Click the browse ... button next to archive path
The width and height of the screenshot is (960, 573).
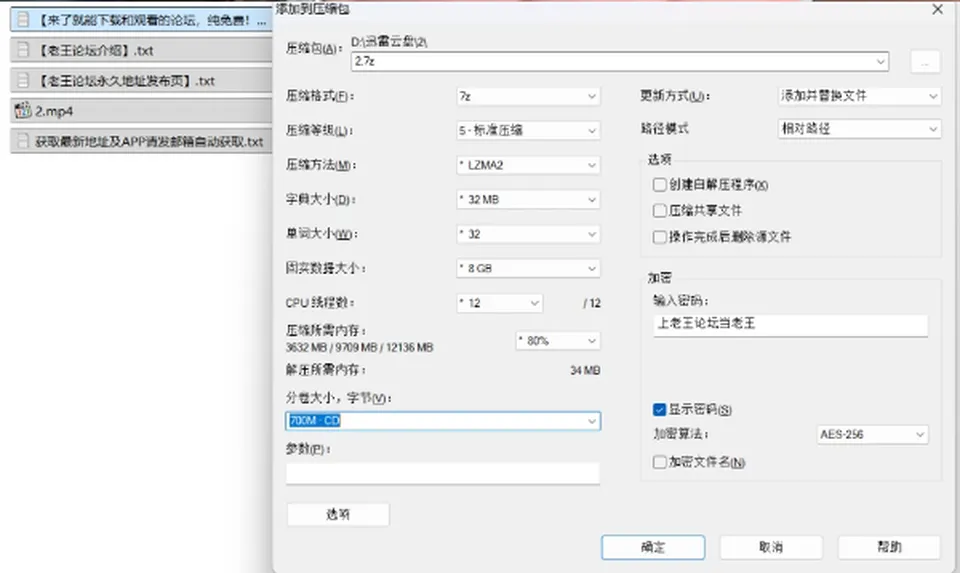tap(925, 62)
